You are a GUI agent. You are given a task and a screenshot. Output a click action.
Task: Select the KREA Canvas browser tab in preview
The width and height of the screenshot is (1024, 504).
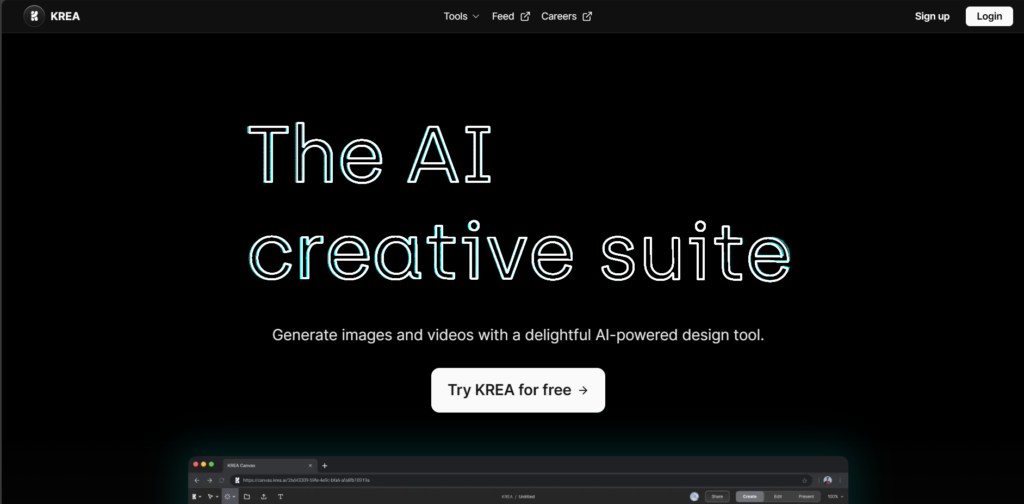pyautogui.click(x=270, y=465)
